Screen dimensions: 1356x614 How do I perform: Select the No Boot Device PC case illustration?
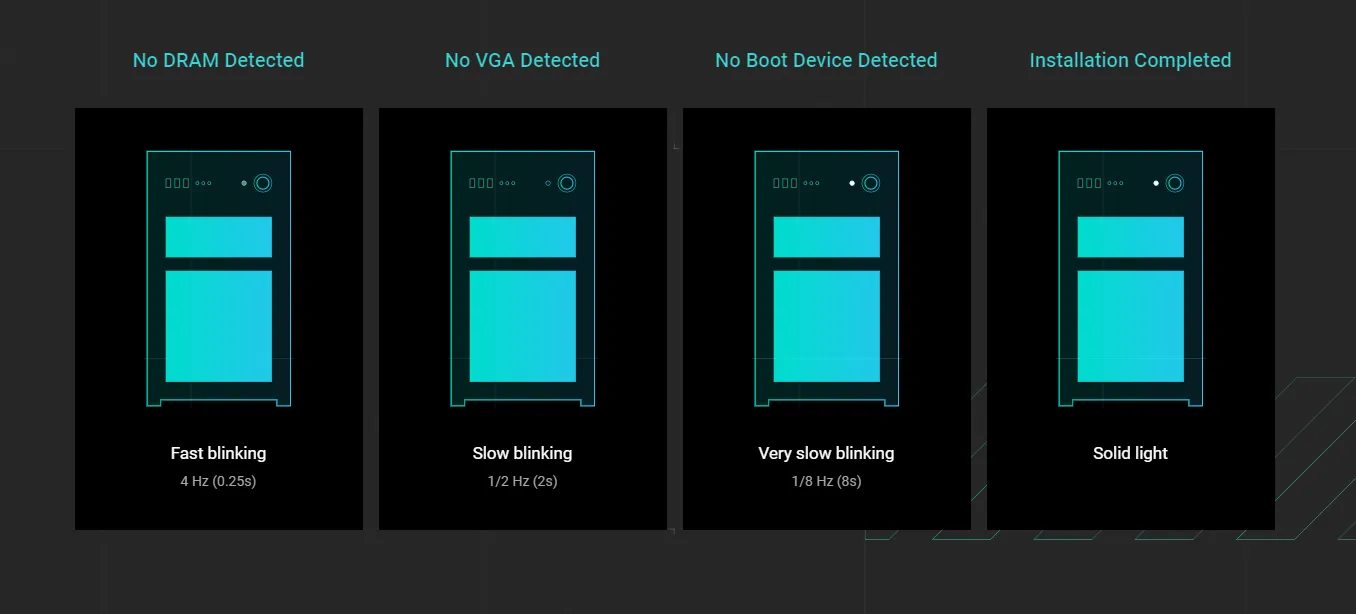[827, 278]
